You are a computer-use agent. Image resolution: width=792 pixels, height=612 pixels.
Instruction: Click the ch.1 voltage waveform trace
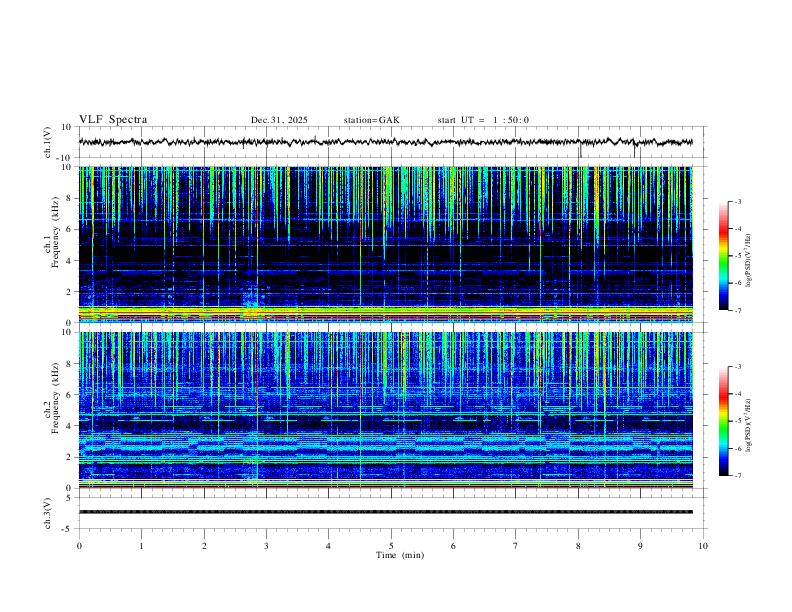(385, 142)
